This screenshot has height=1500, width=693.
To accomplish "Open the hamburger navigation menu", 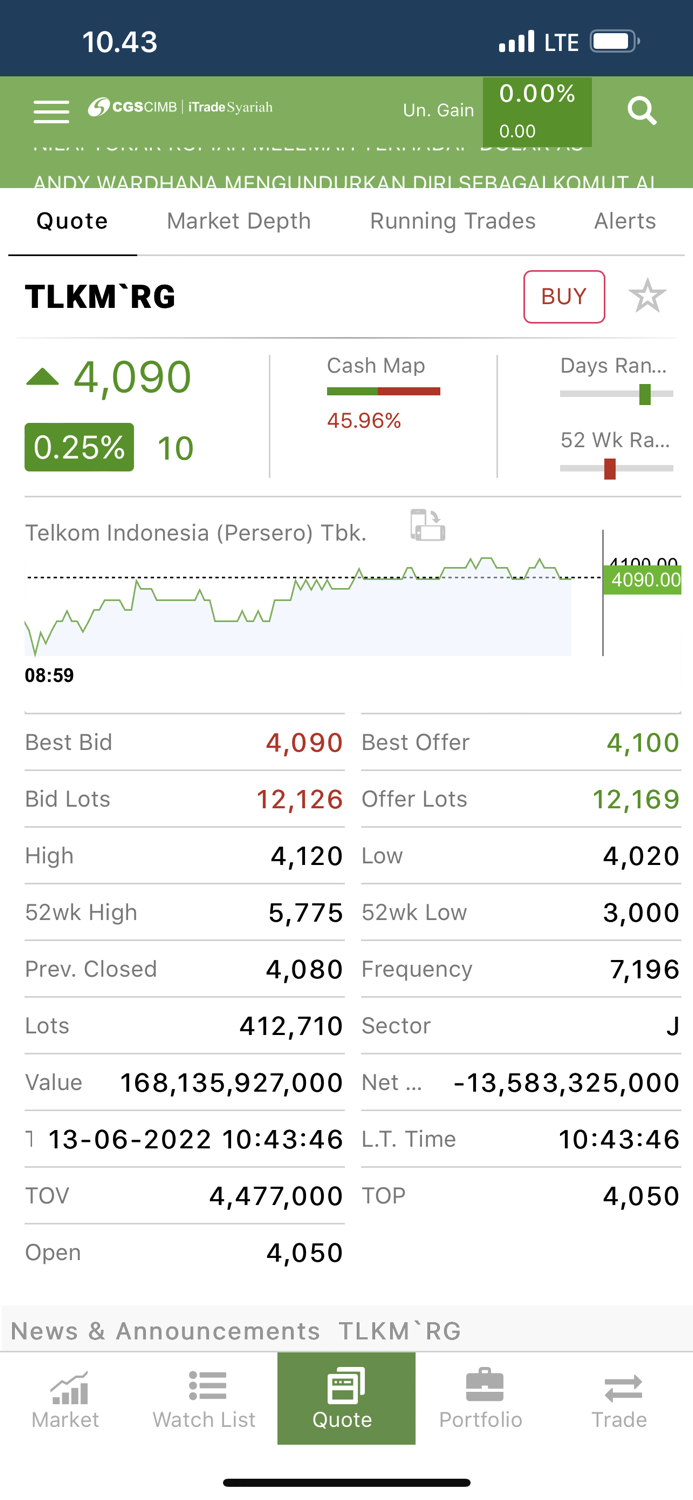I will (51, 111).
